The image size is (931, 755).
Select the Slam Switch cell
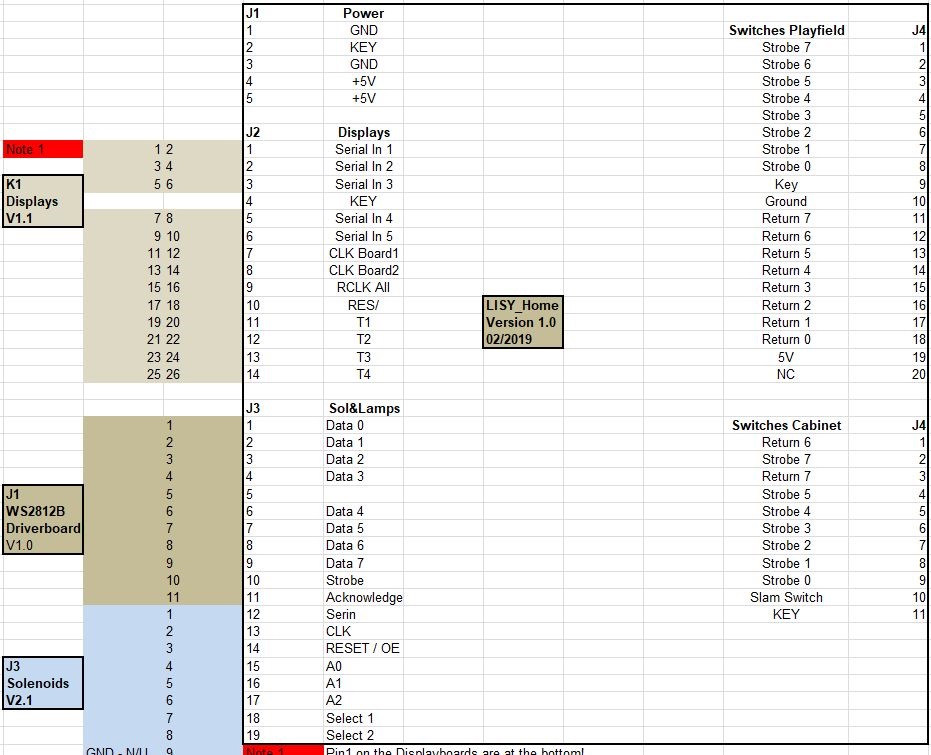click(786, 598)
